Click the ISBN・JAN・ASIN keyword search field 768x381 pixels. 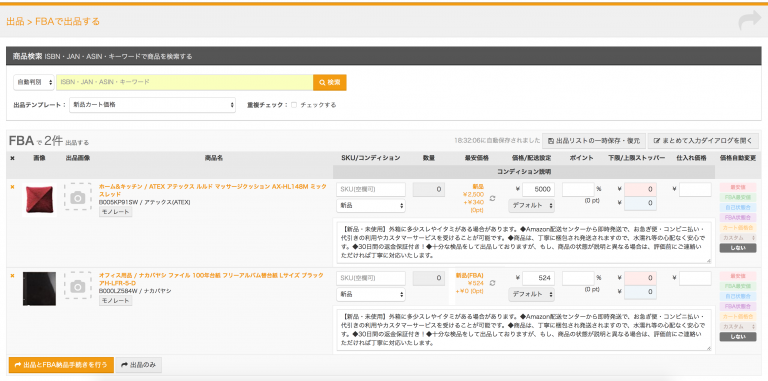(x=185, y=82)
